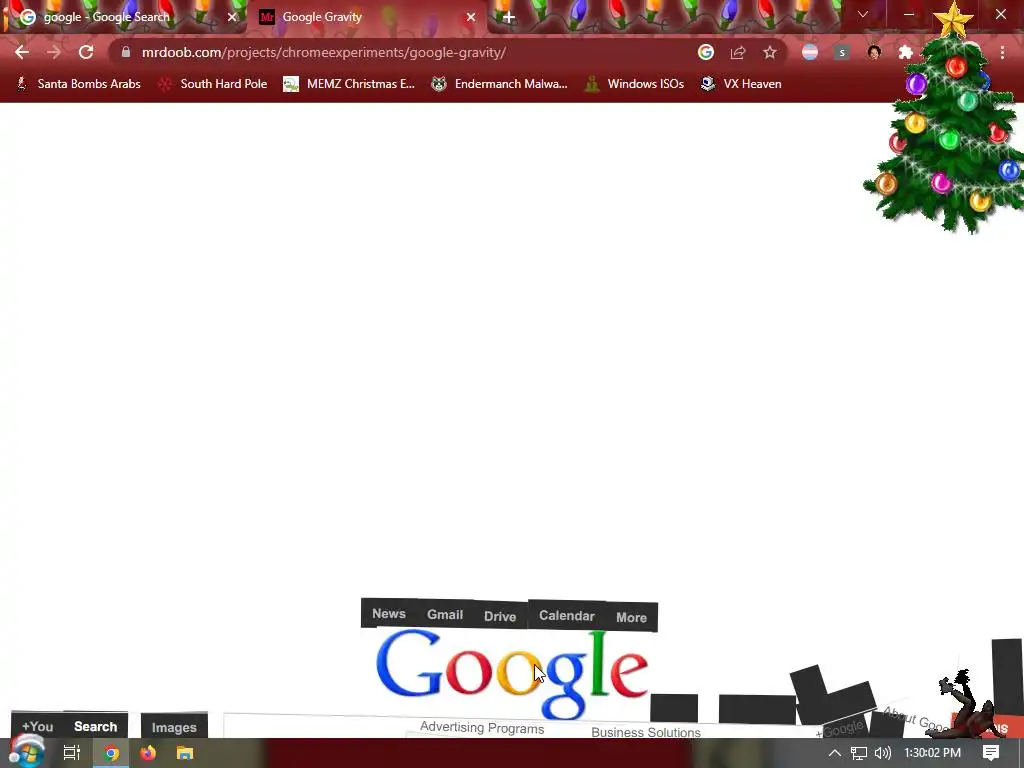
Task: Bookmark this page with the star icon
Action: click(x=770, y=52)
